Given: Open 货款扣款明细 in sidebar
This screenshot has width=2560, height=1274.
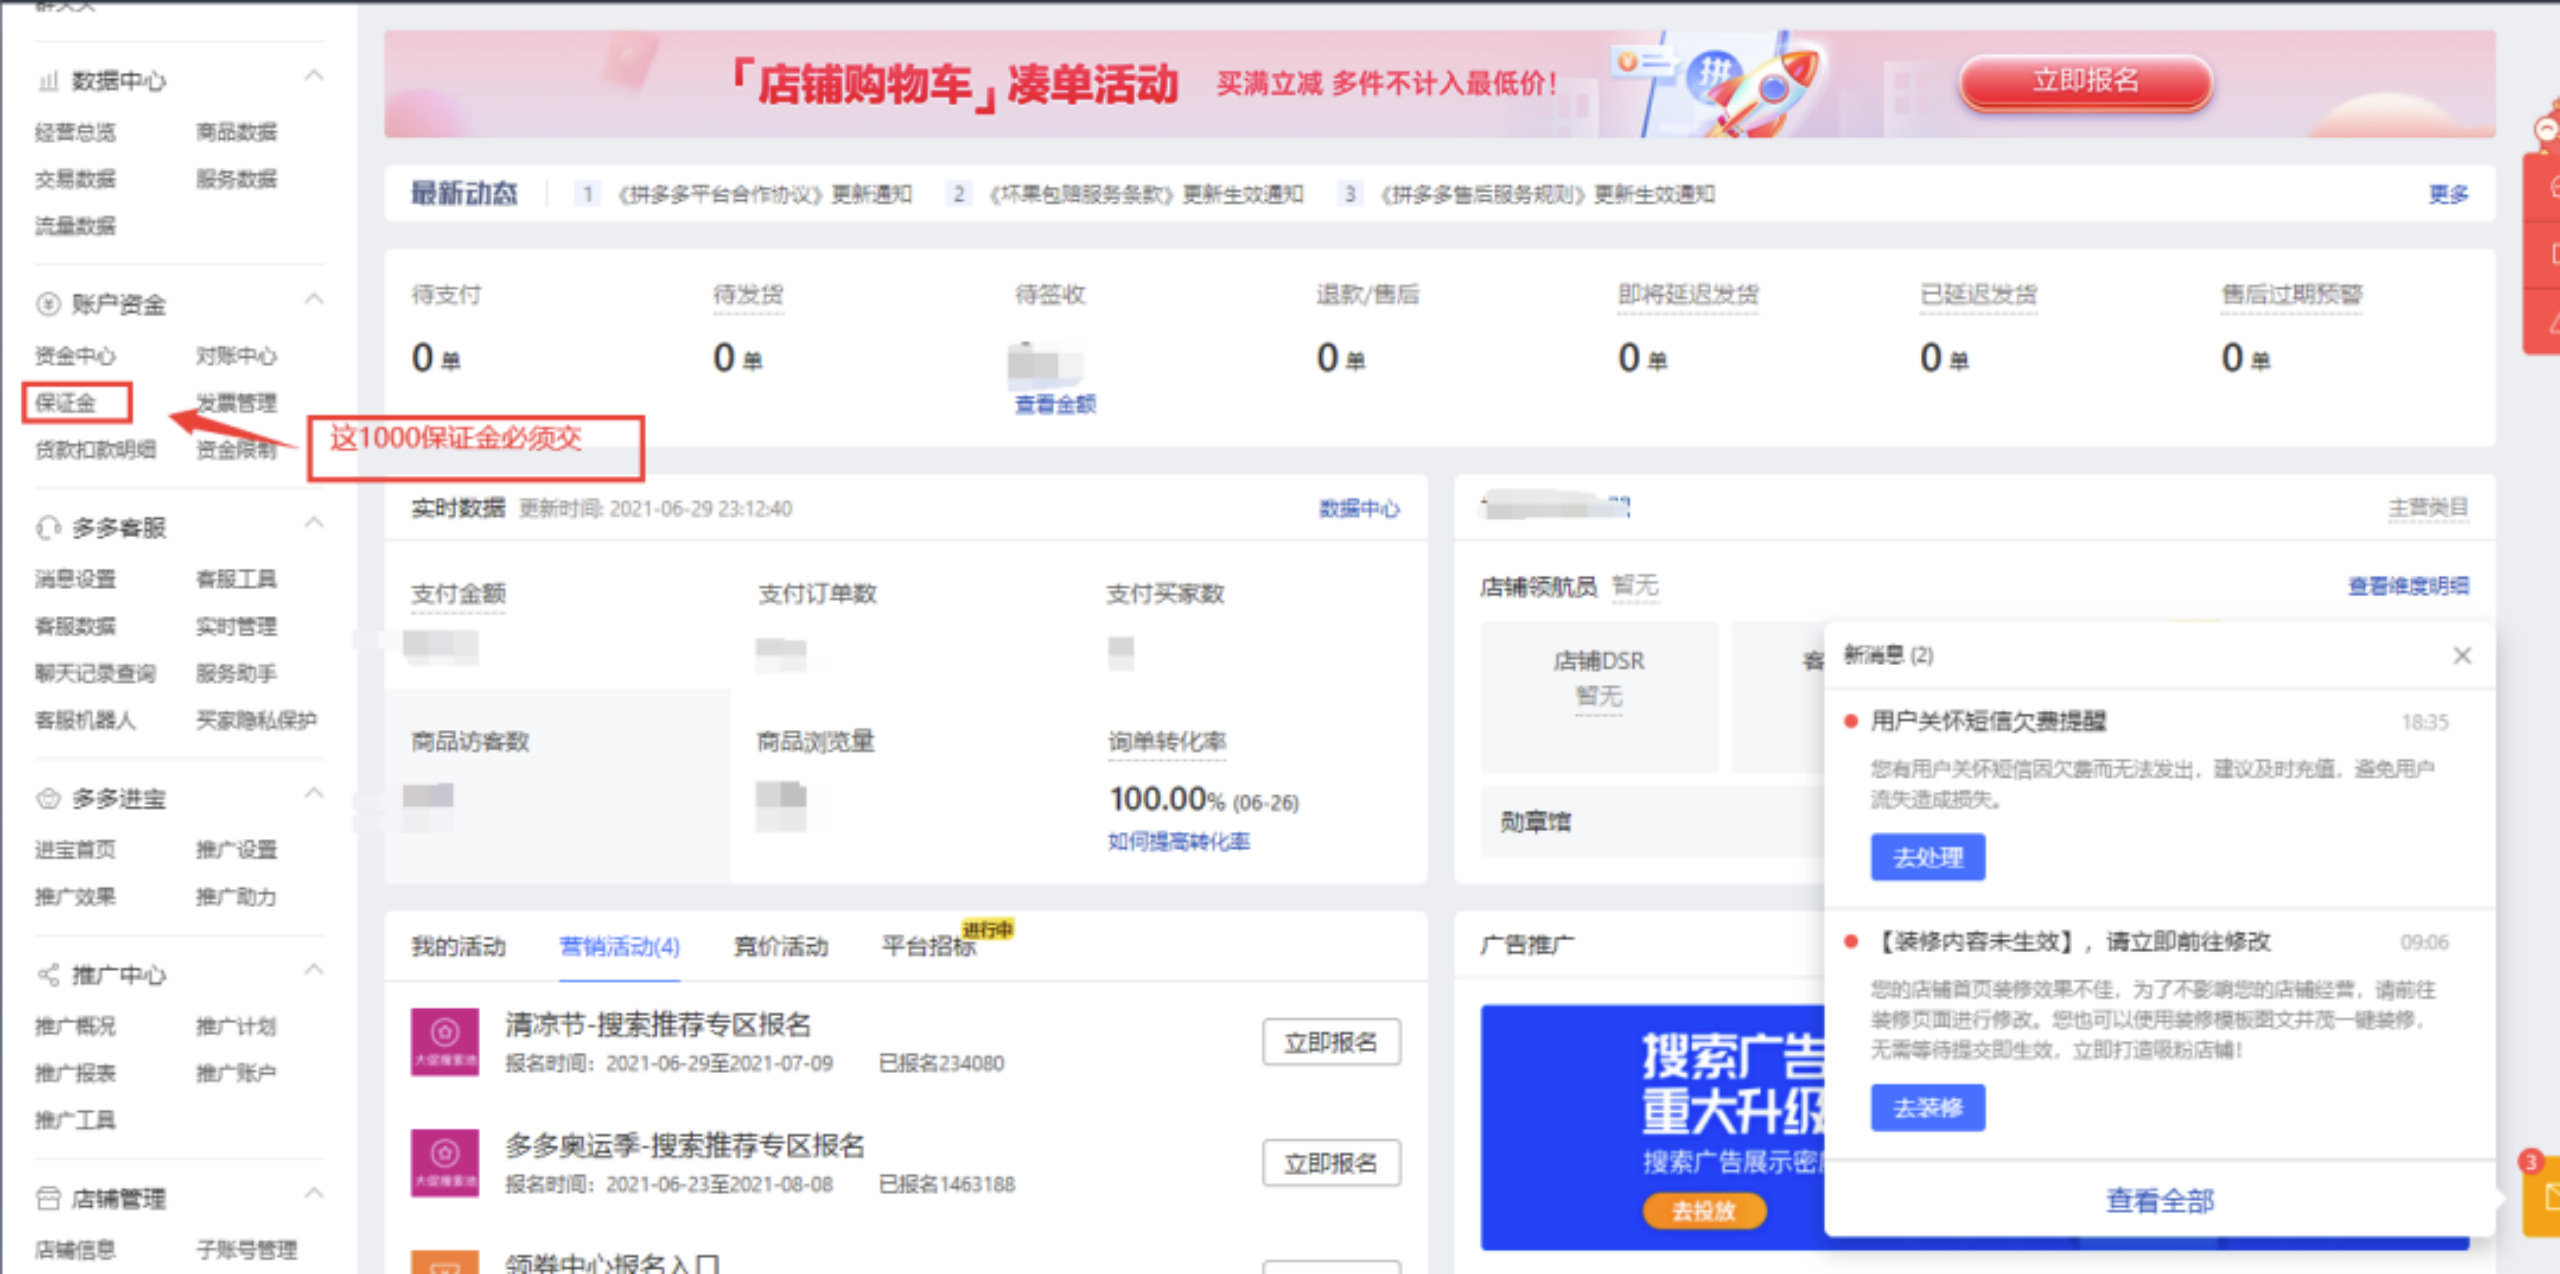Looking at the screenshot, I should point(95,449).
